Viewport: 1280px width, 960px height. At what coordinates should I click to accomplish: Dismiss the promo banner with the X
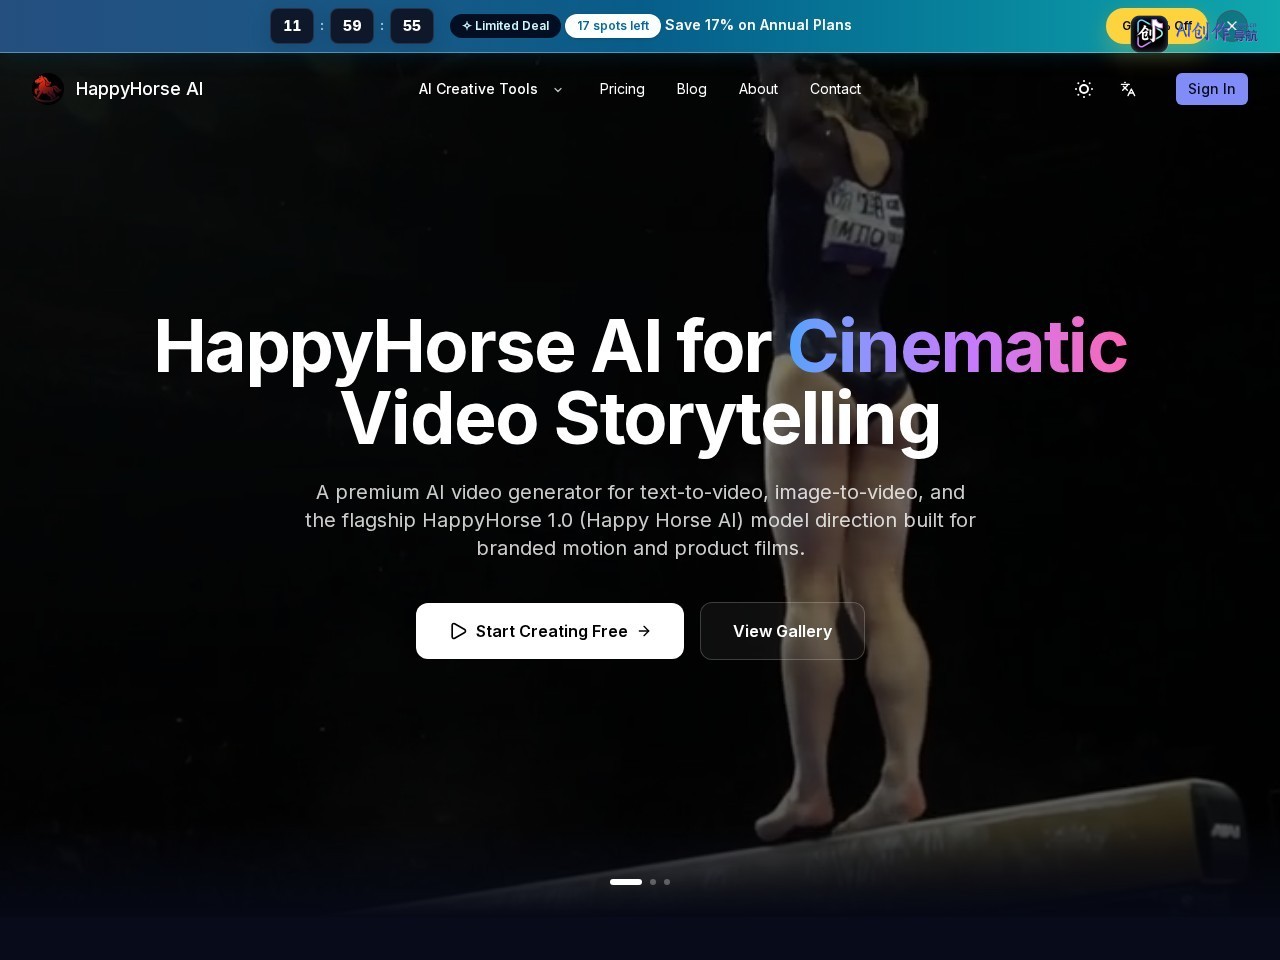(1232, 26)
